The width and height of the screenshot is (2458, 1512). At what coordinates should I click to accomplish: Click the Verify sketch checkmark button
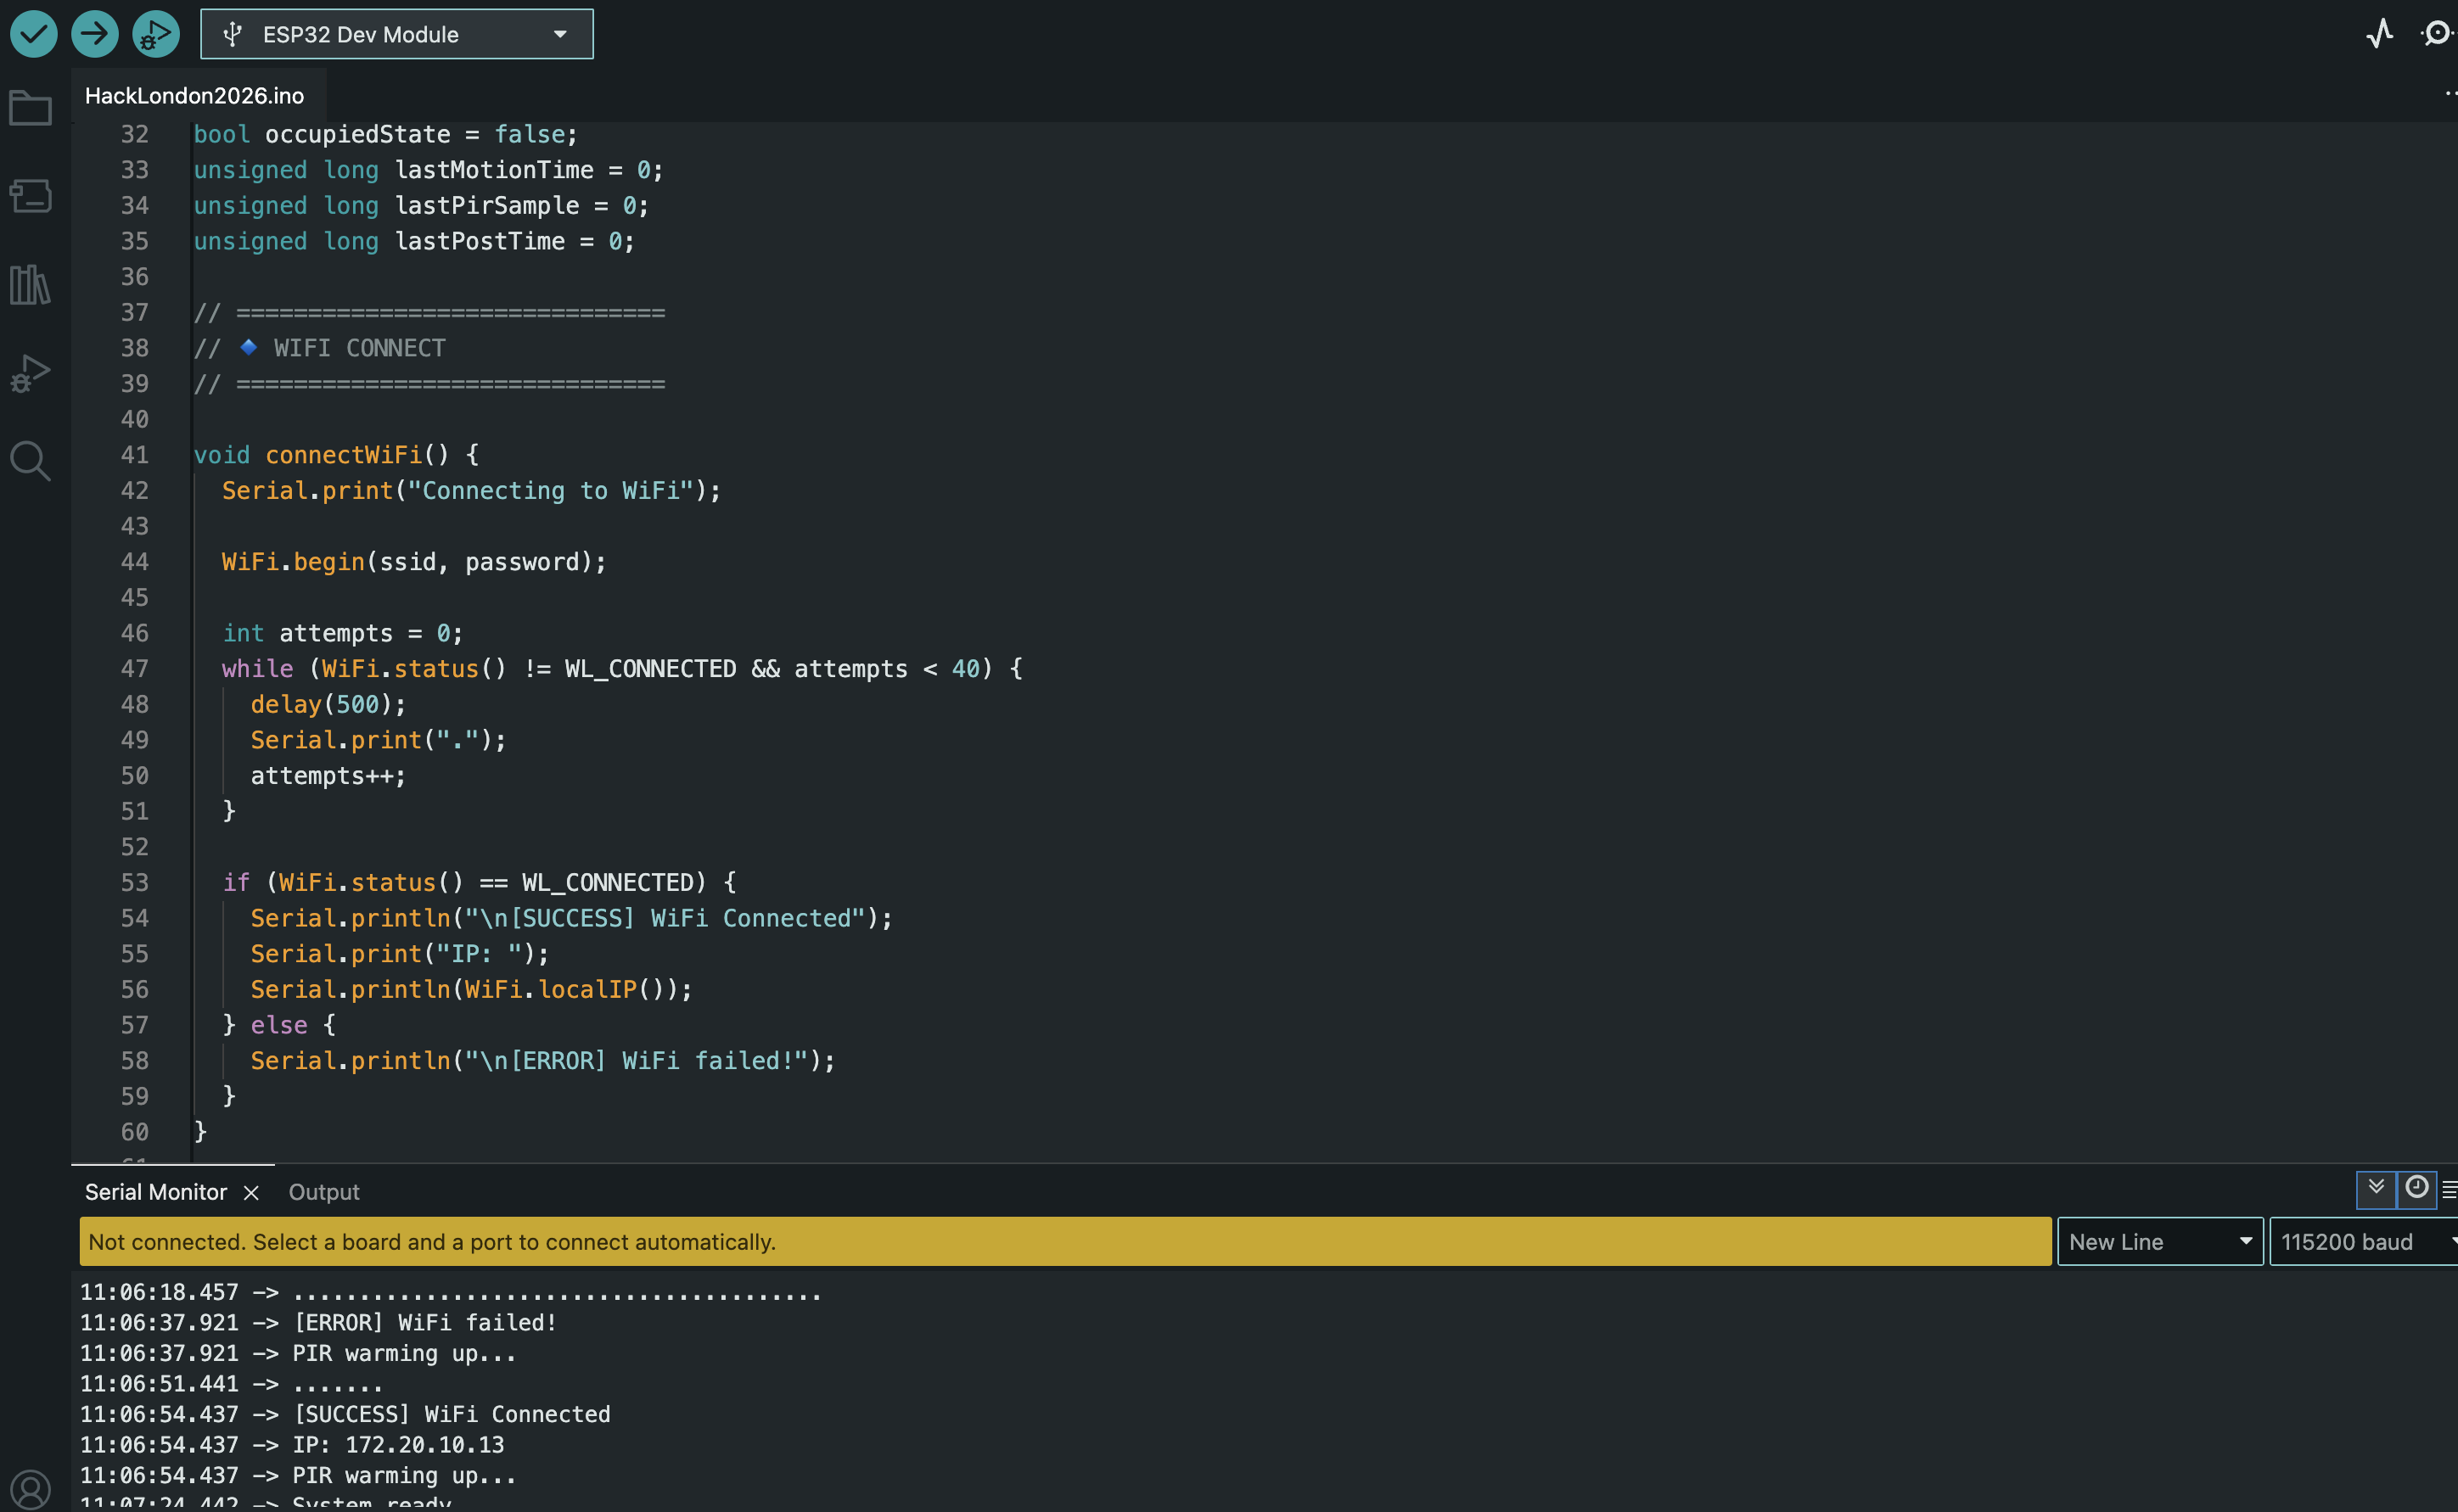[34, 34]
